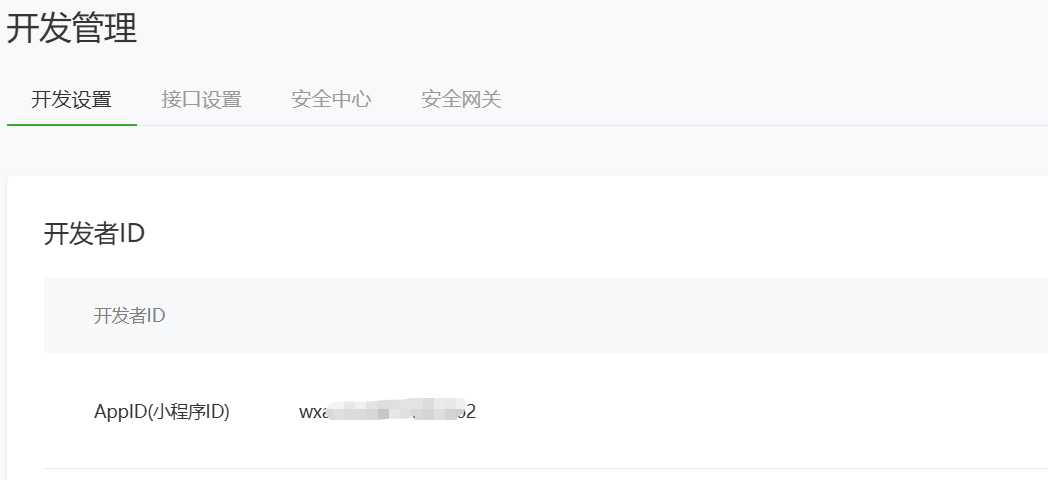Image resolution: width=1048 pixels, height=480 pixels.
Task: Click the tab bar divider line
Action: pos(592,125)
